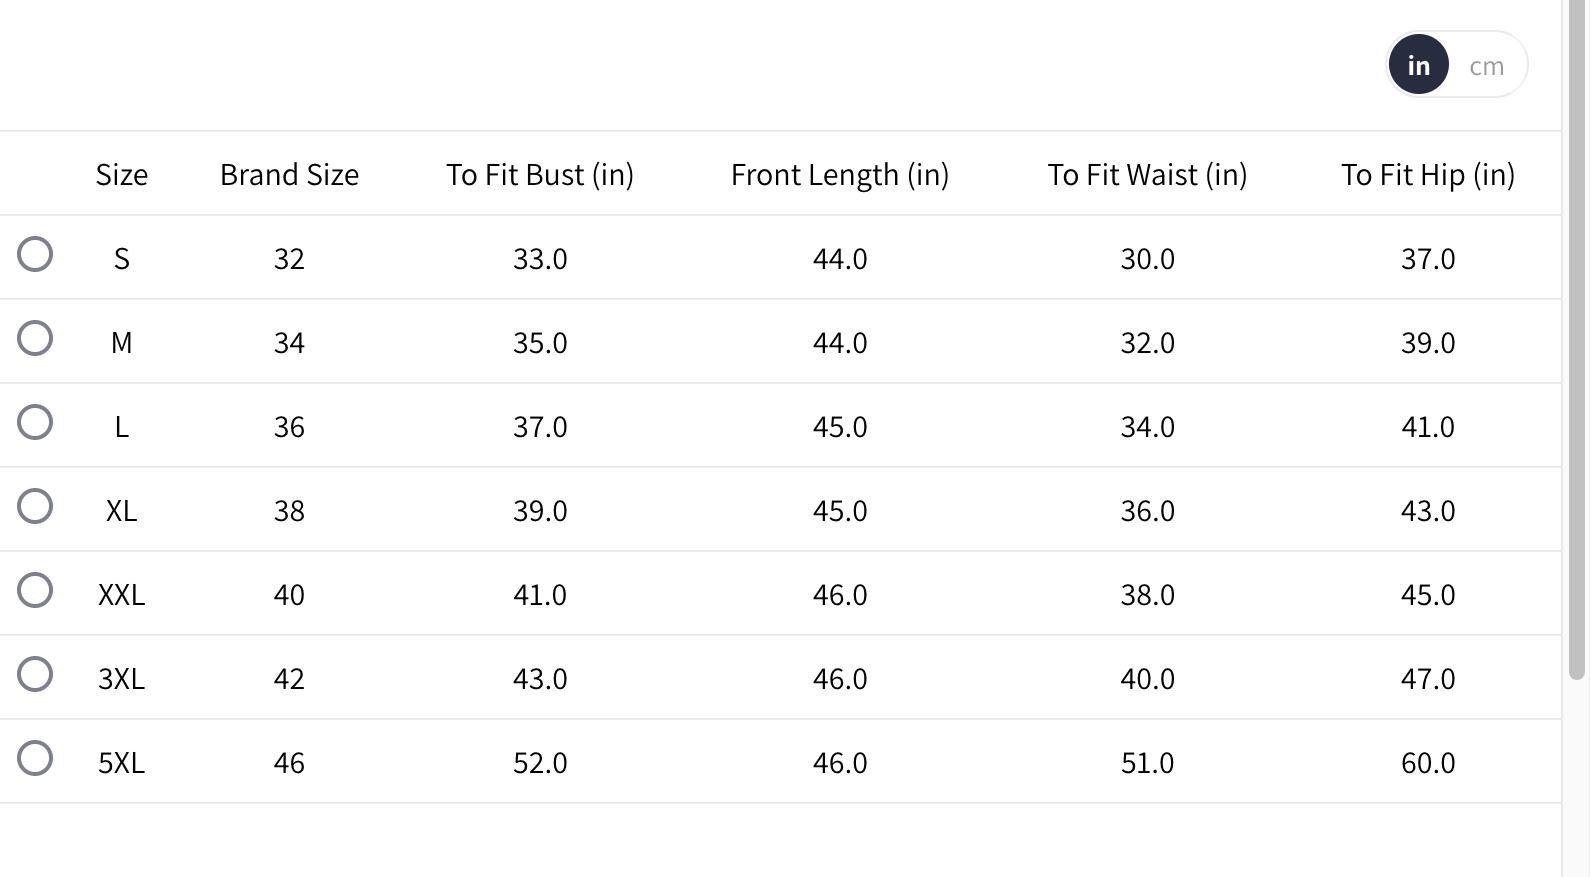
Task: Switch units to cm
Action: tap(1486, 66)
